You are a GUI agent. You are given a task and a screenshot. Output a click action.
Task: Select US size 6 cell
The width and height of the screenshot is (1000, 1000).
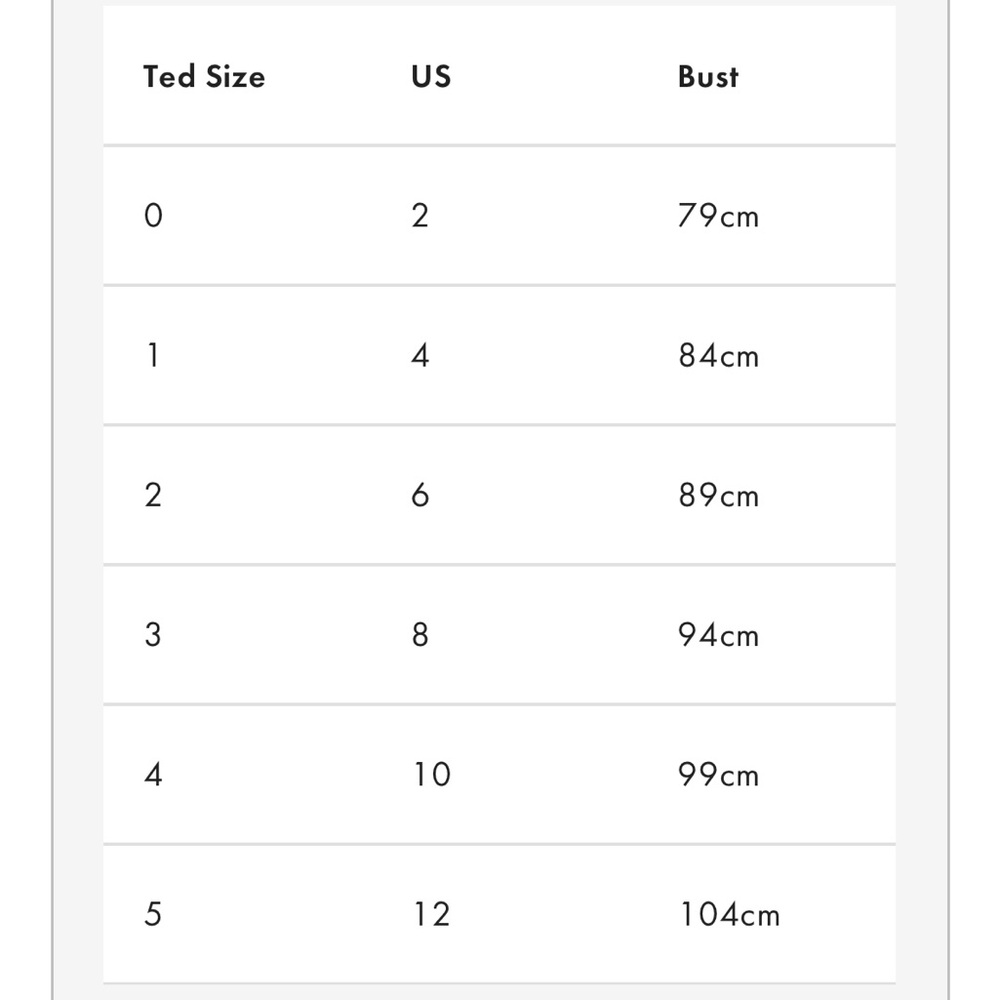[420, 495]
